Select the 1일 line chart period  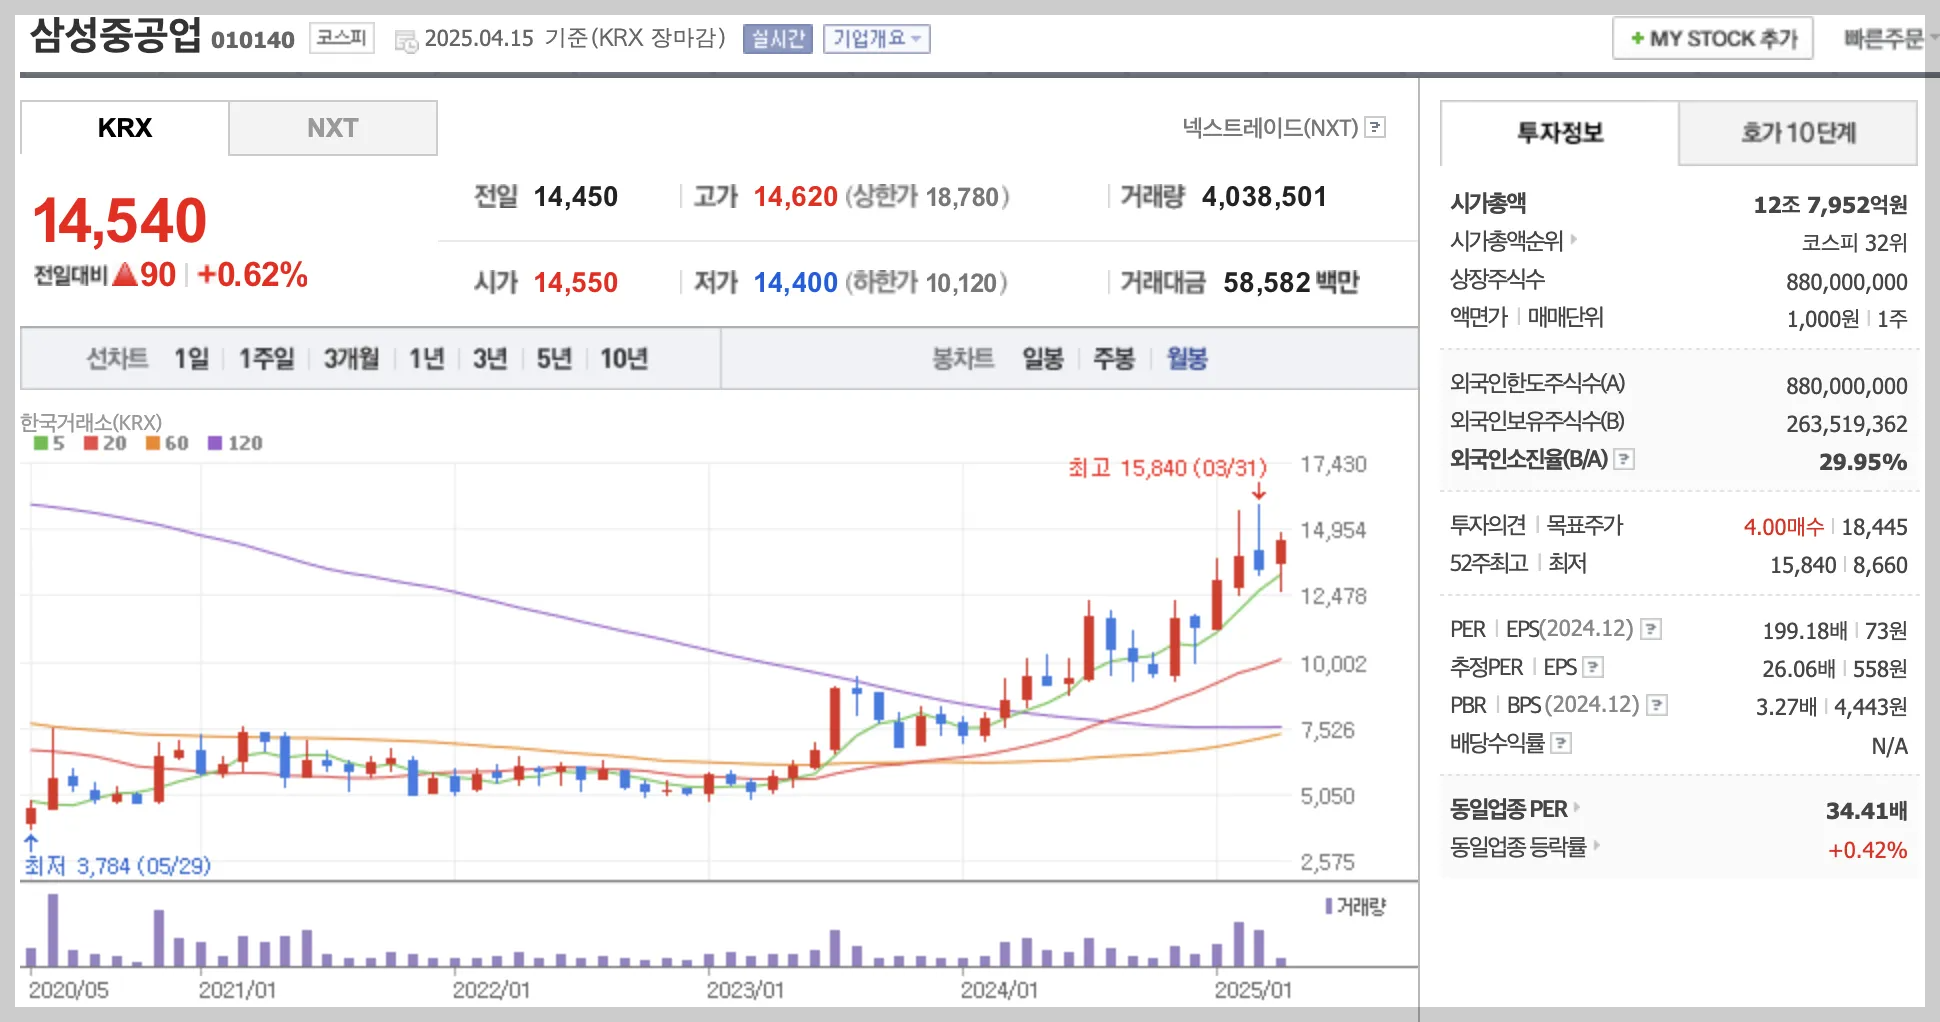(x=191, y=358)
